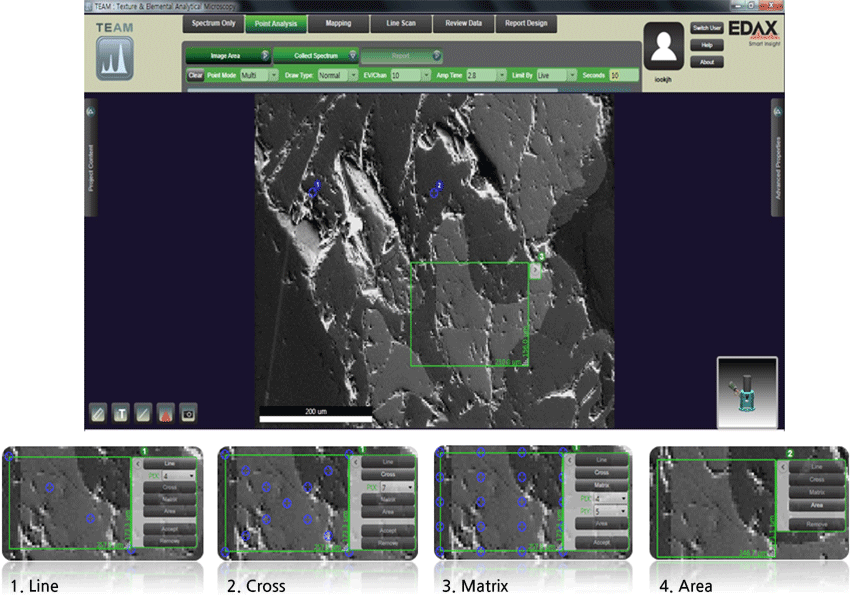Select the Text annotation tool
851x600 pixels.
tap(120, 413)
